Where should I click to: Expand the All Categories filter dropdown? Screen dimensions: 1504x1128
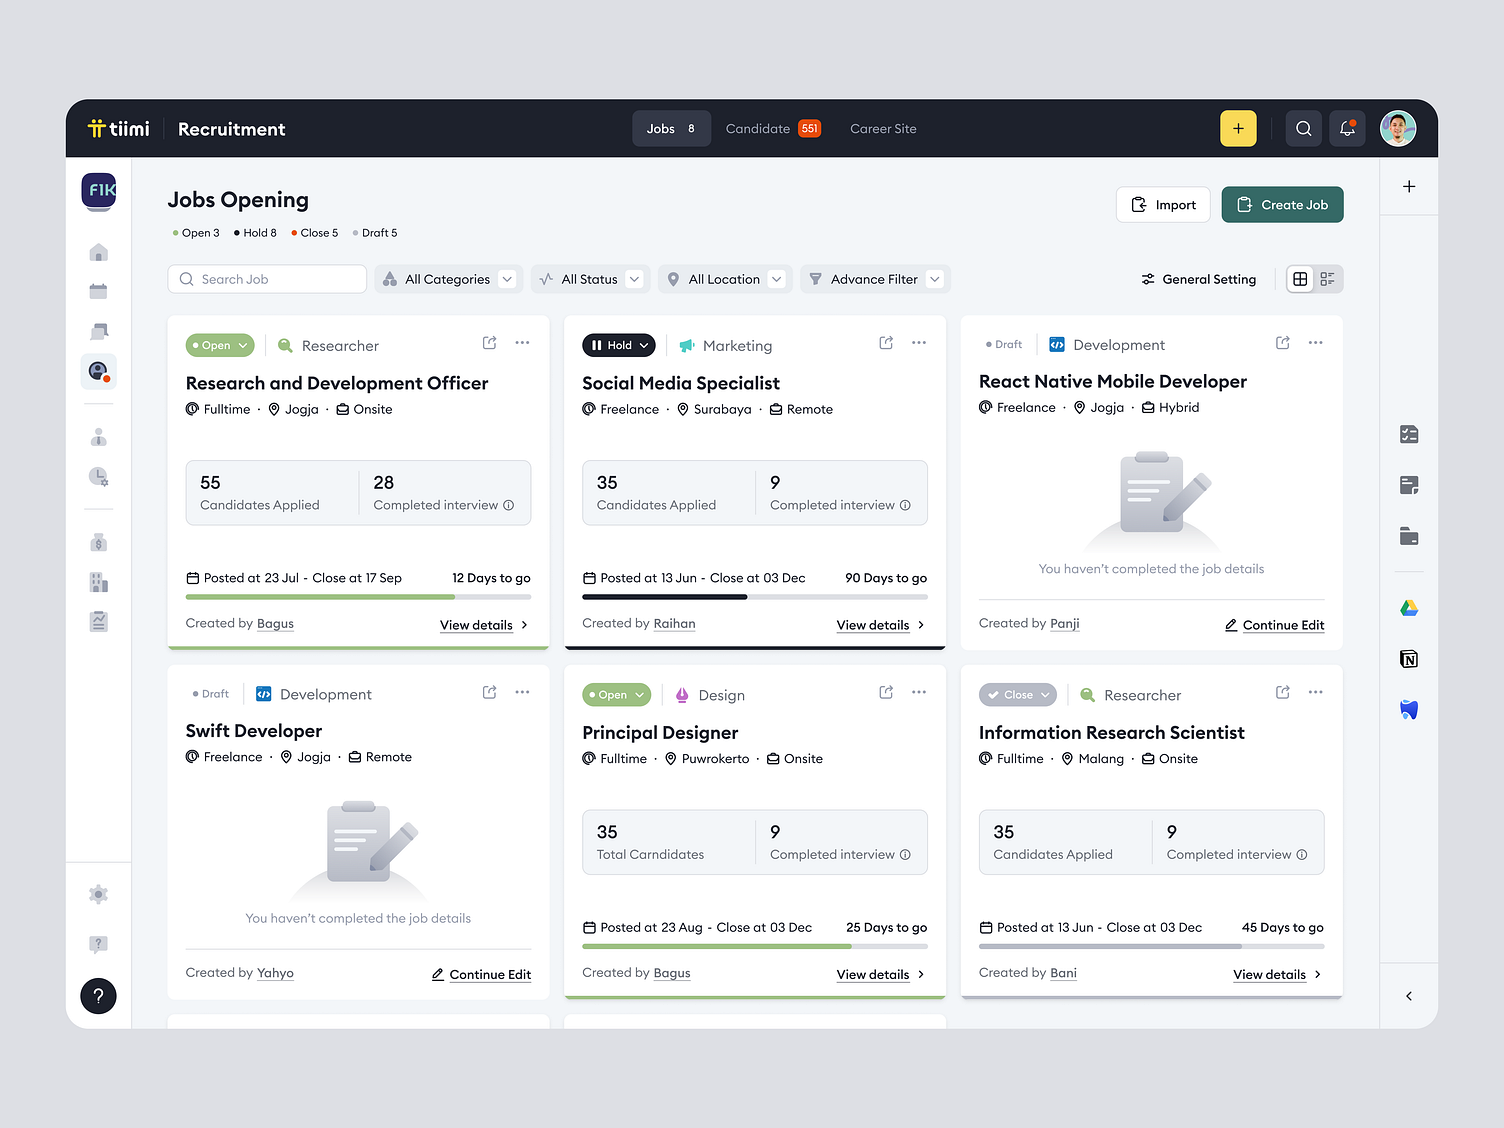[x=447, y=279]
